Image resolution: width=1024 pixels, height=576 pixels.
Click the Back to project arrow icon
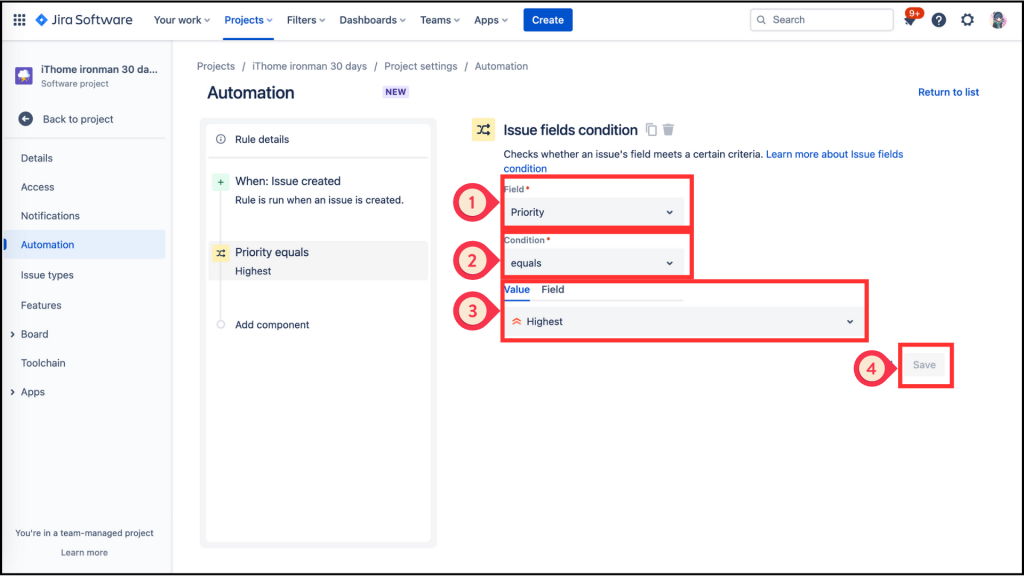[25, 119]
